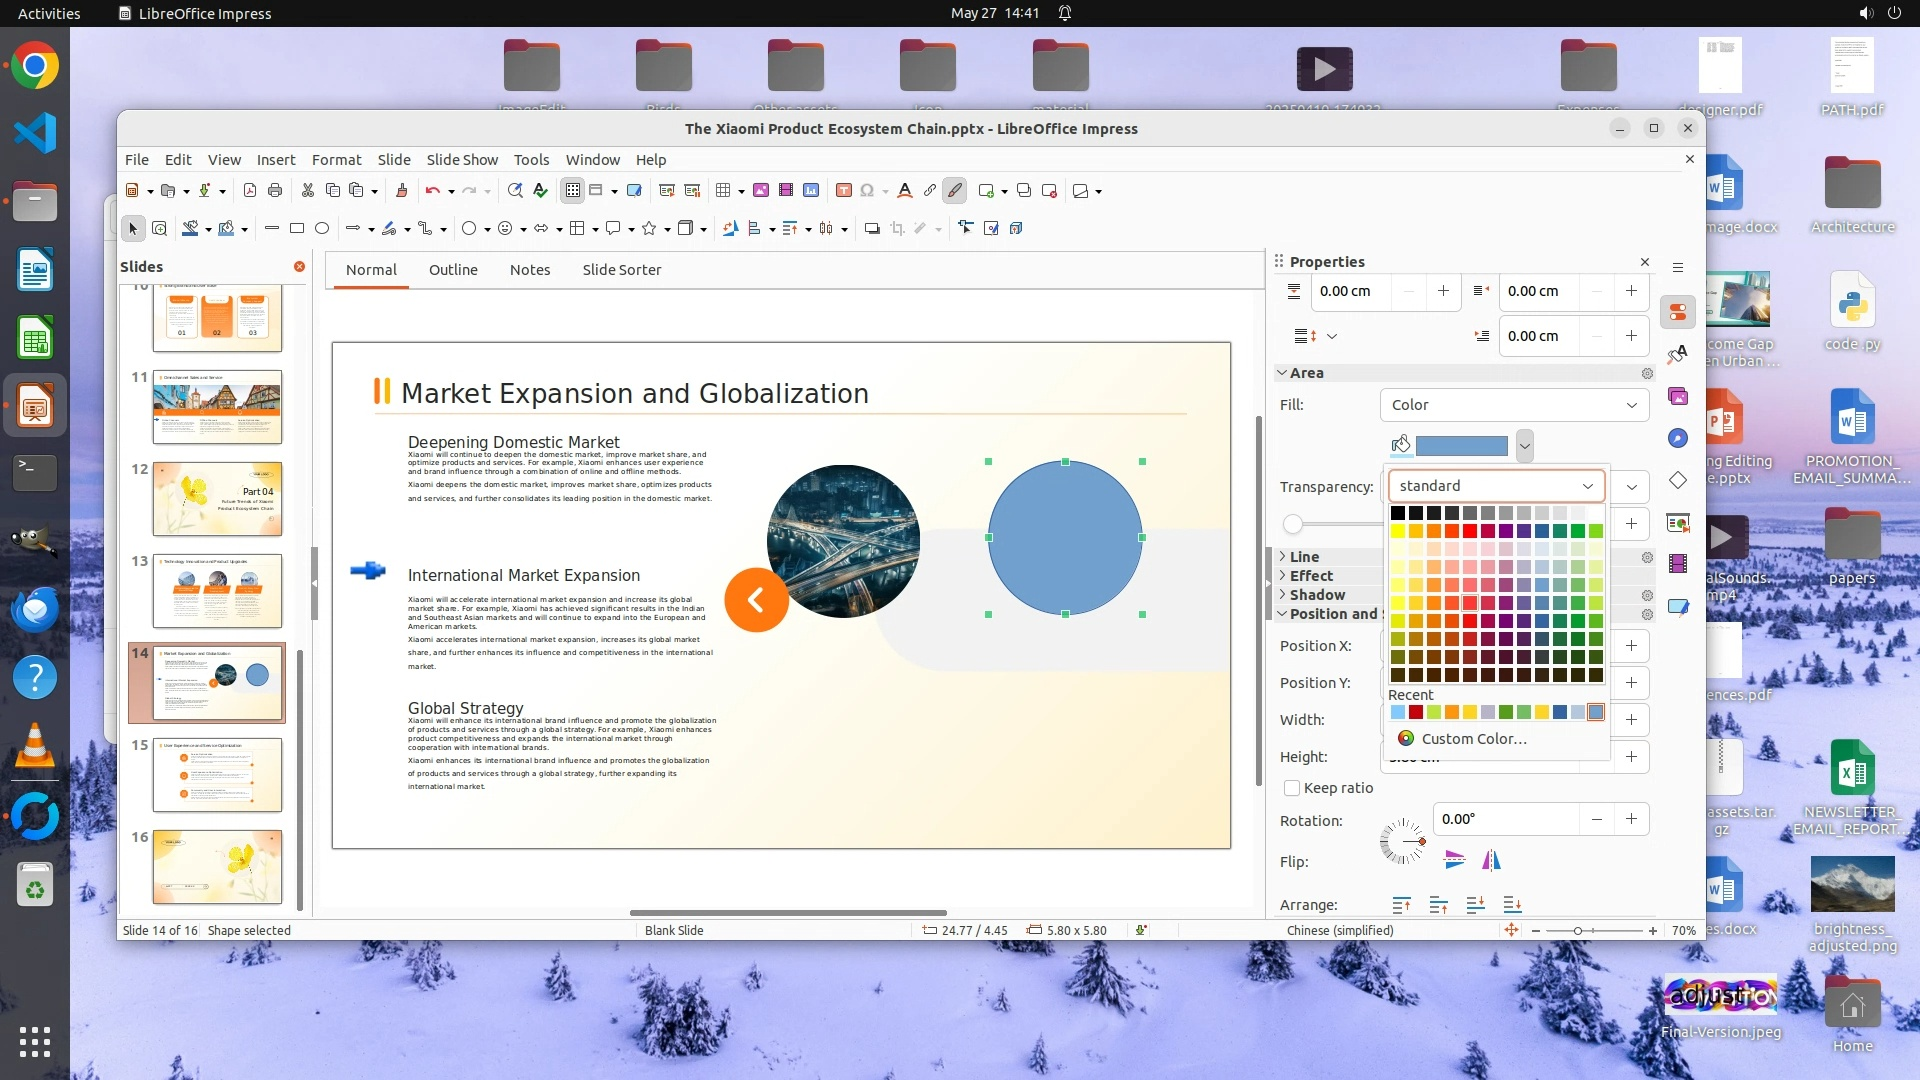Expand the Shadow section
The width and height of the screenshot is (1920, 1080).
(x=1316, y=595)
